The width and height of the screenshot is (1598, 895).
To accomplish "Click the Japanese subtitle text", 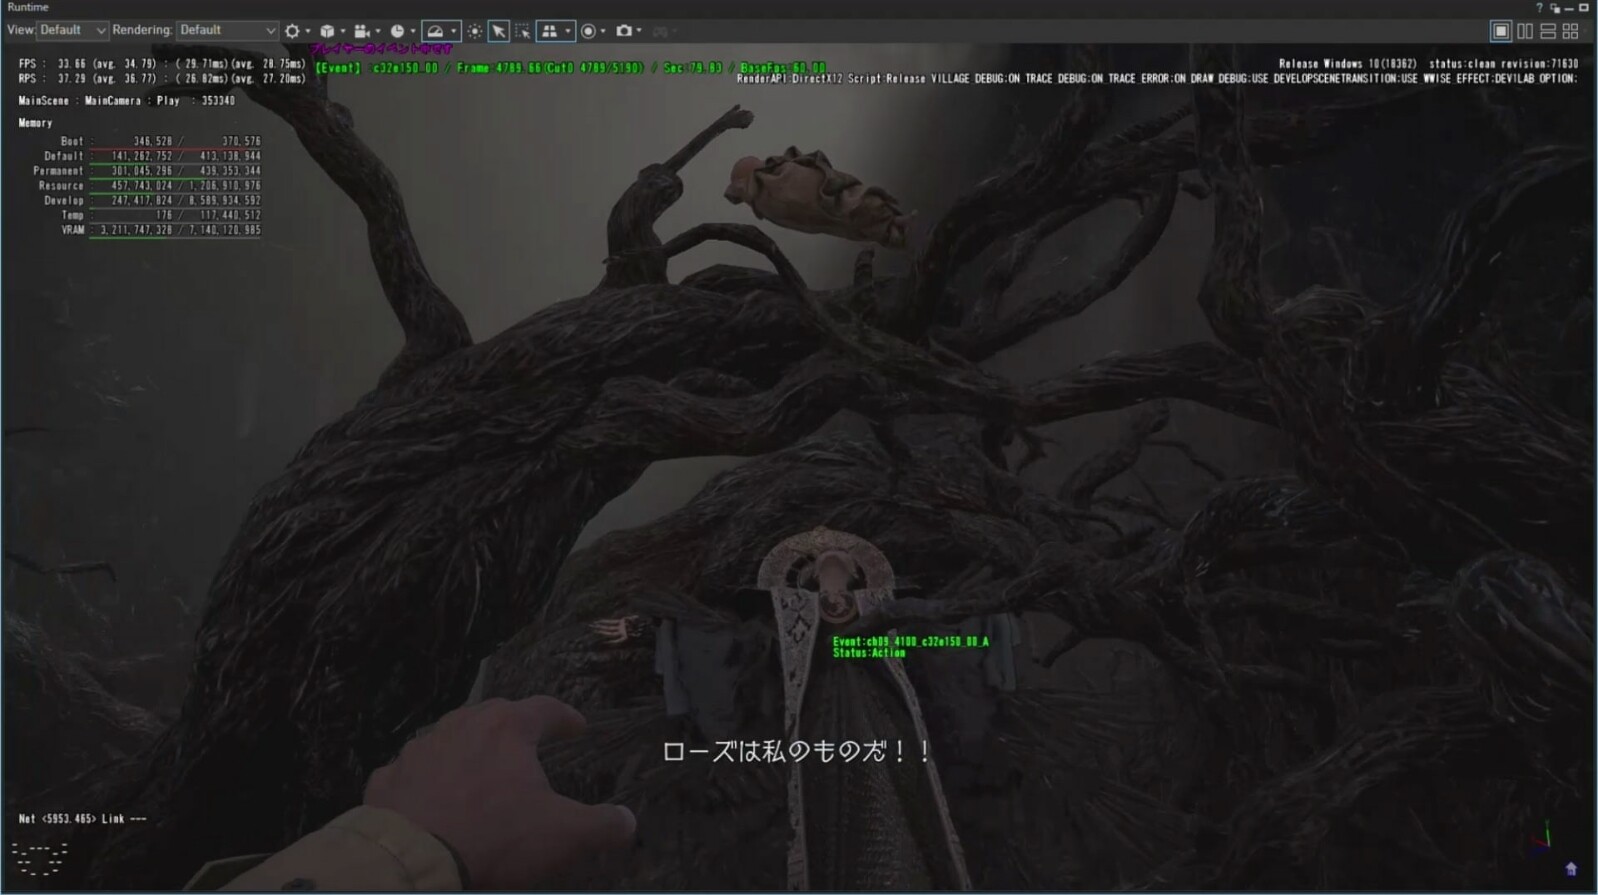I will (x=797, y=751).
